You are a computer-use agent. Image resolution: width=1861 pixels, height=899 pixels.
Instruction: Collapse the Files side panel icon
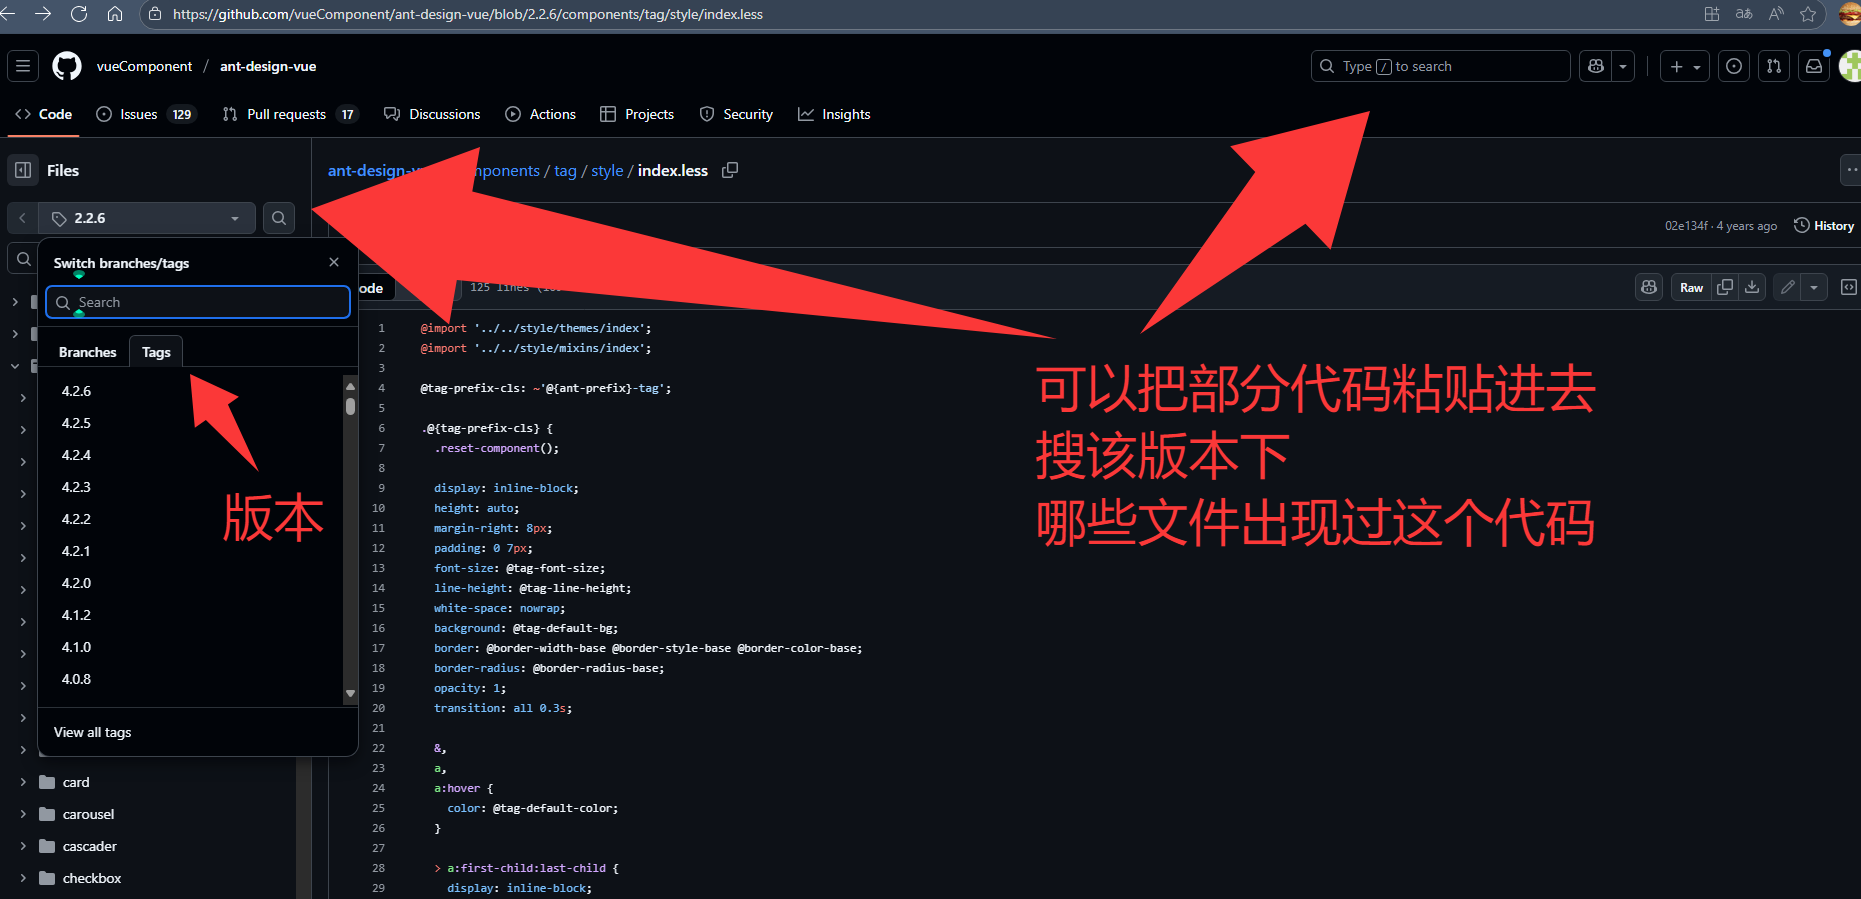23,170
